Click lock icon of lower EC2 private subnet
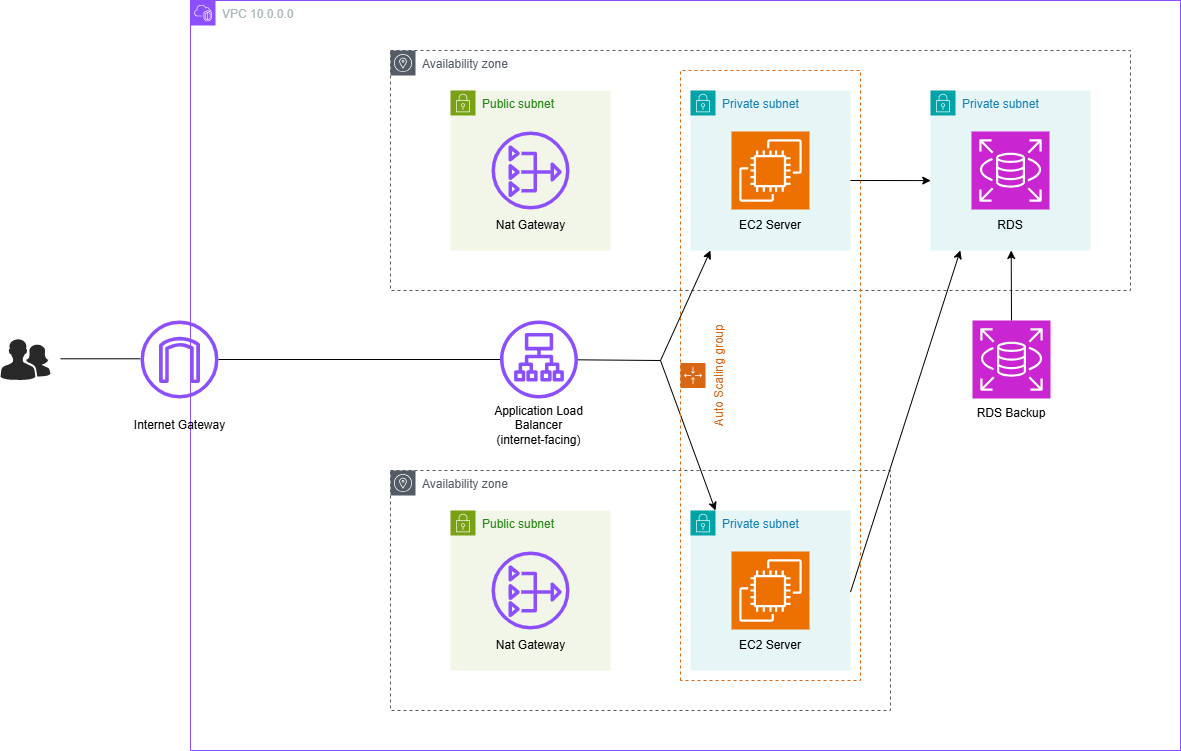This screenshot has width=1181, height=751. (703, 524)
